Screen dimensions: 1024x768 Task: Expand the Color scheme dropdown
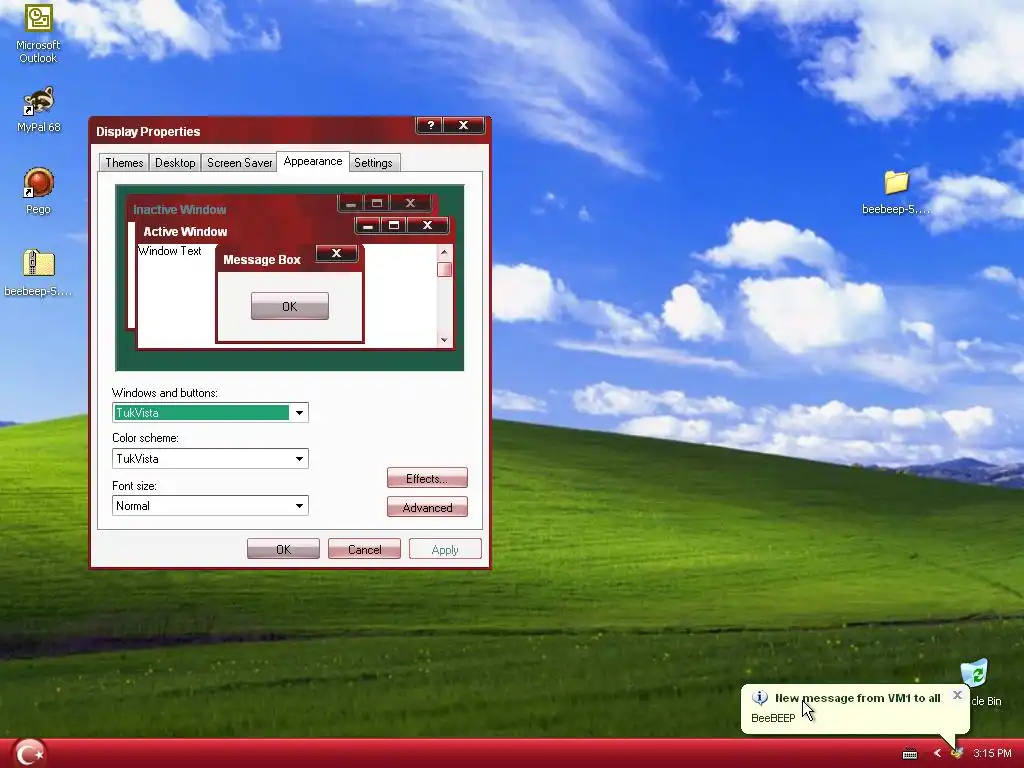pos(299,458)
